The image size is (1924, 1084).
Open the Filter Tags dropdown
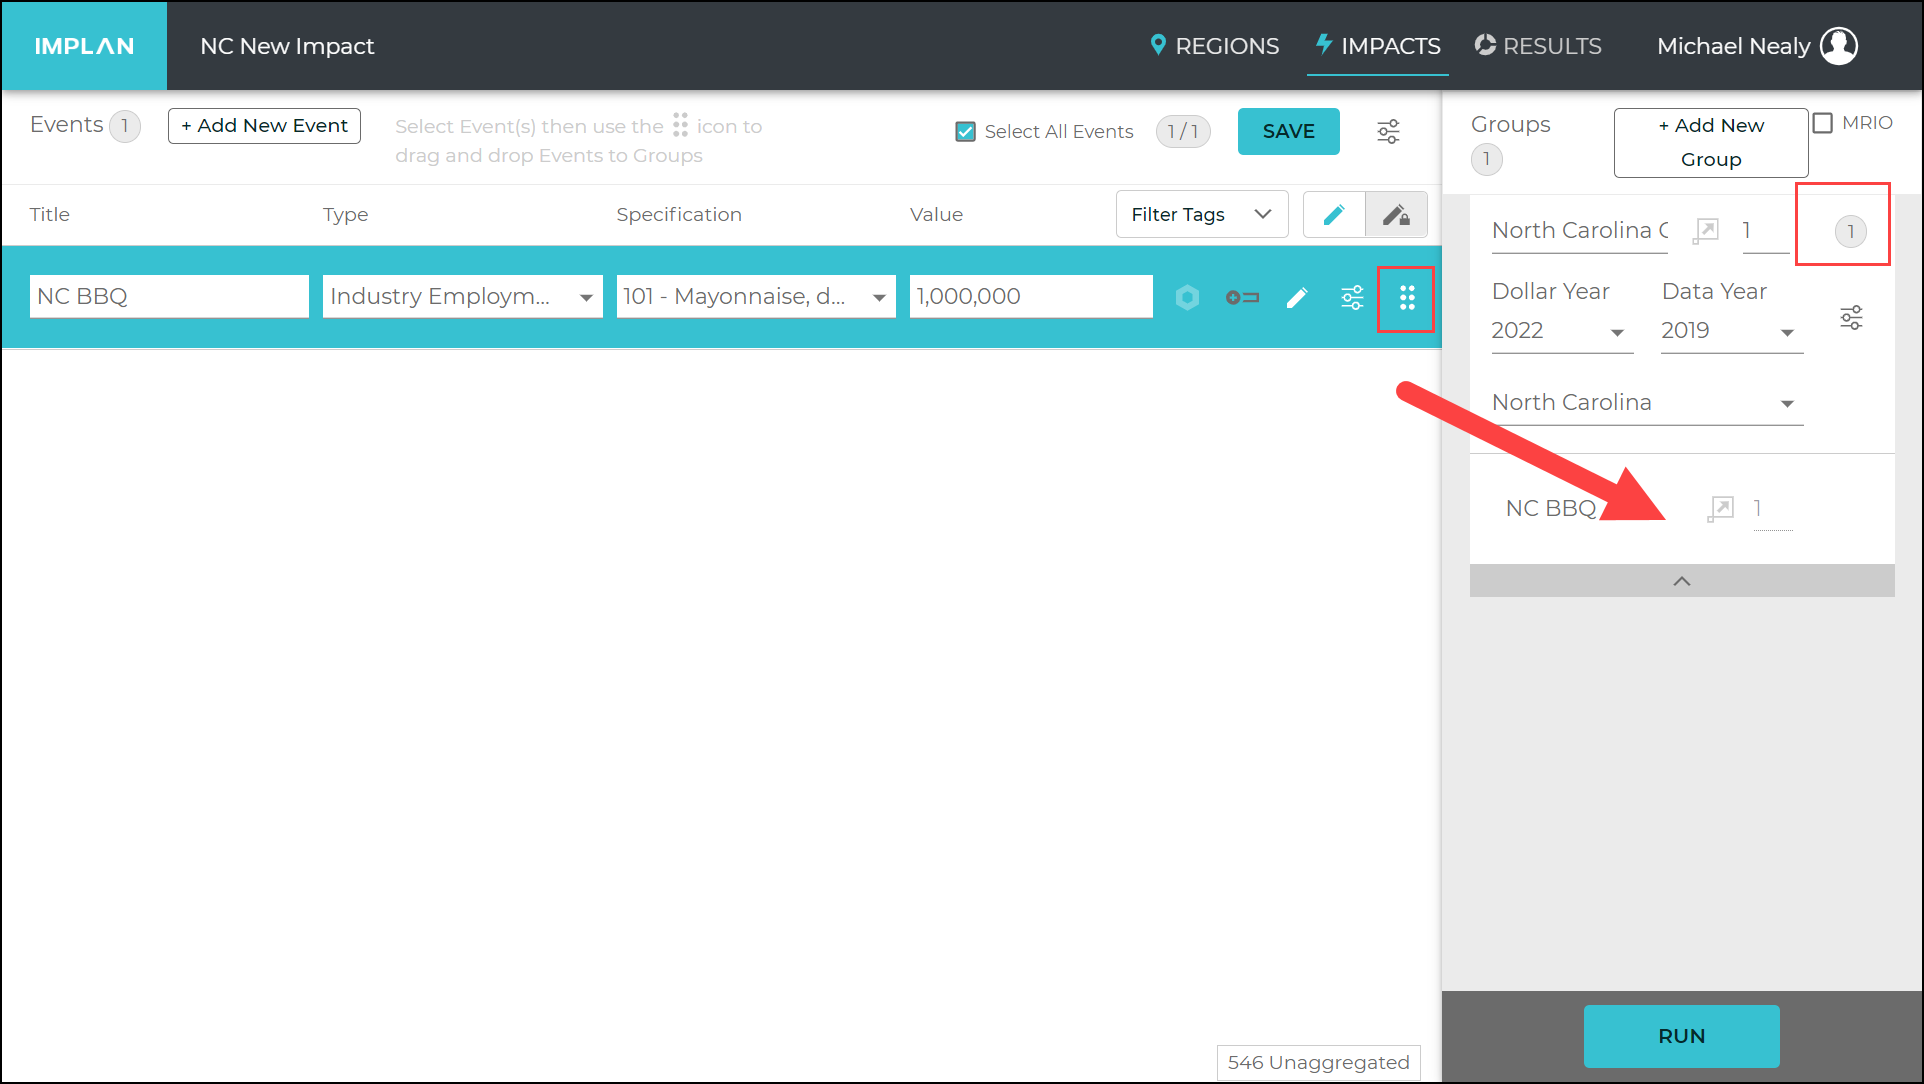tap(1201, 214)
